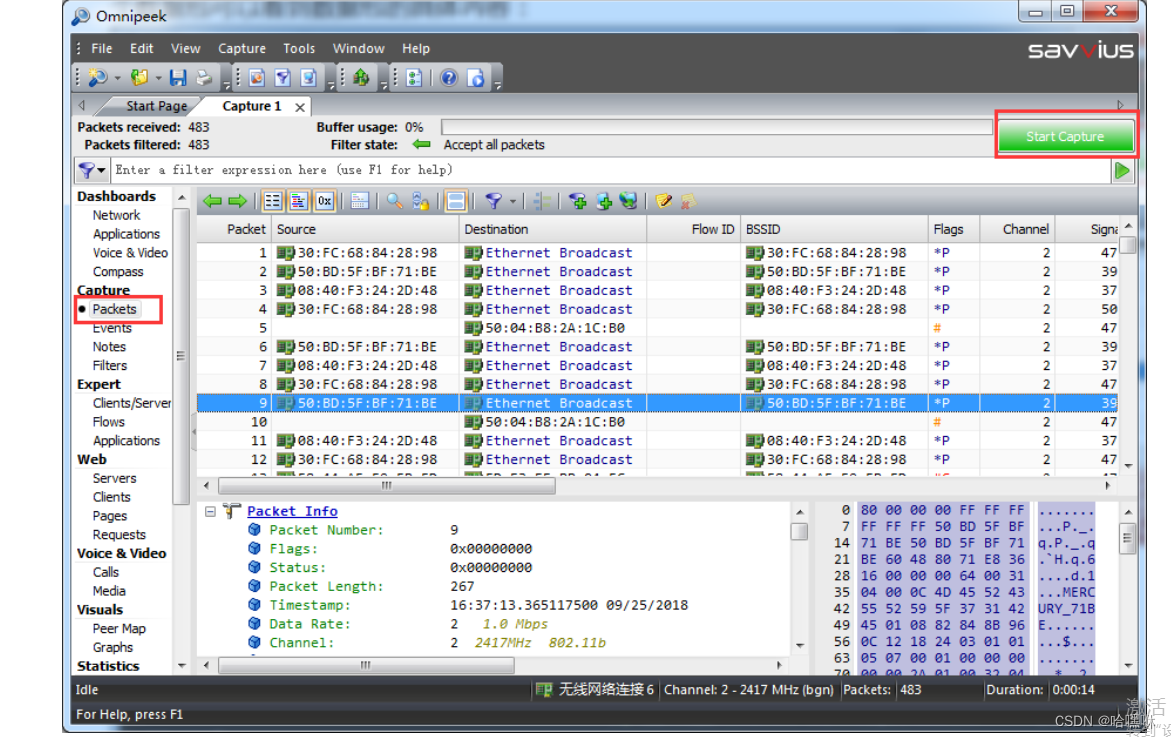The width and height of the screenshot is (1171, 738).
Task: Click the Open file folder icon
Action: 139,78
